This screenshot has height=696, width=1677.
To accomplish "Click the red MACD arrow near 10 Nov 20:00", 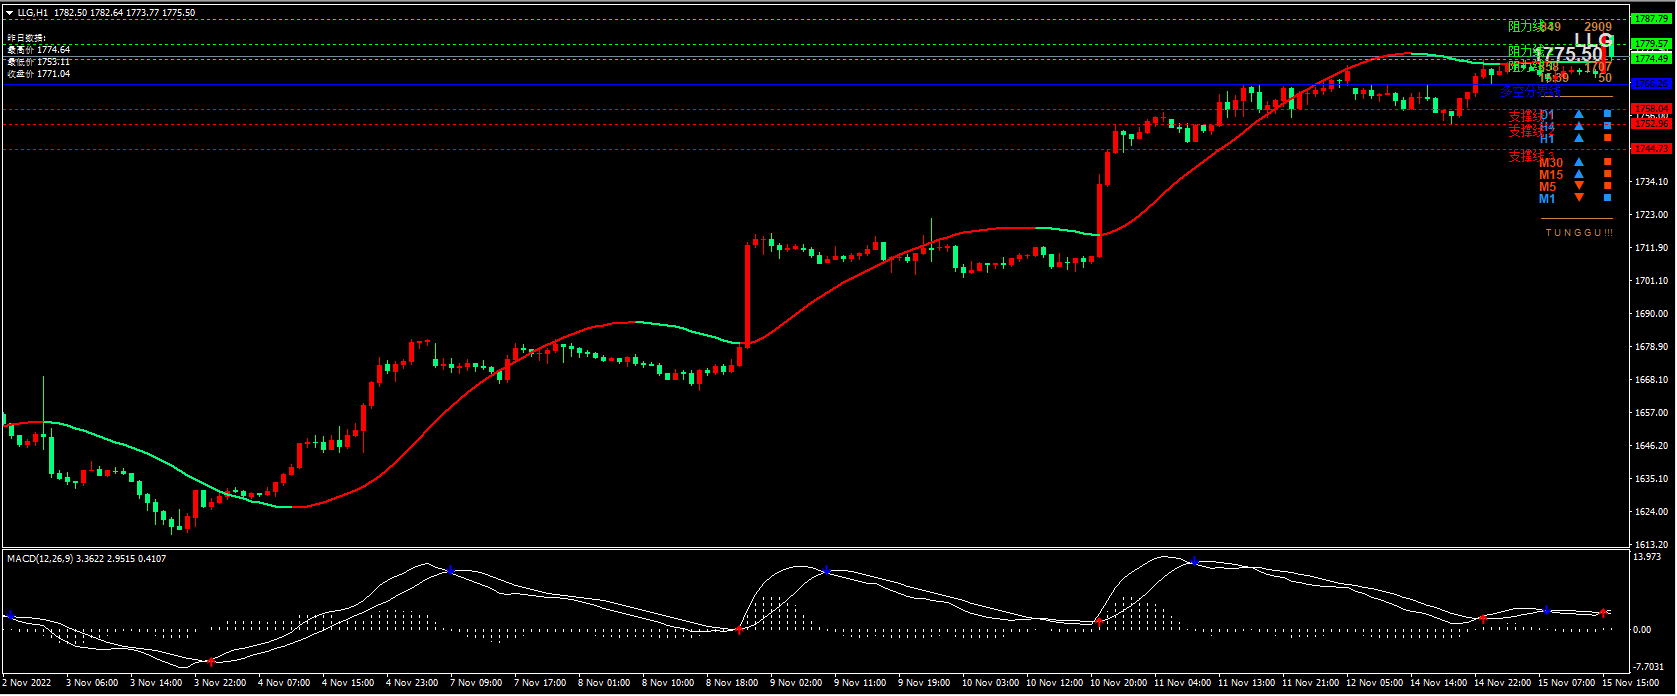I will point(1099,622).
